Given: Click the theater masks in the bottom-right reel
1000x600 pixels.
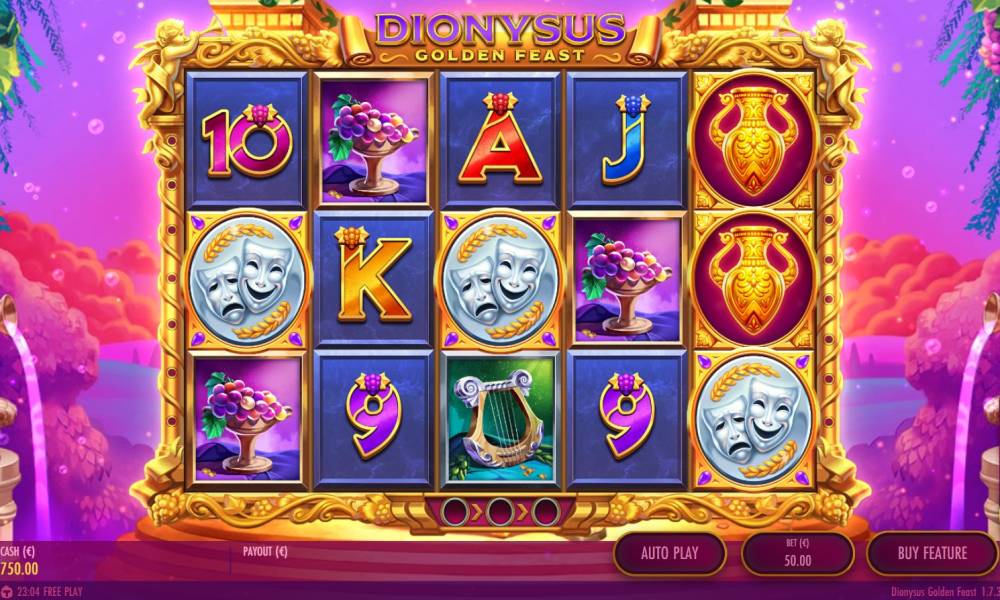Looking at the screenshot, I should [754, 419].
